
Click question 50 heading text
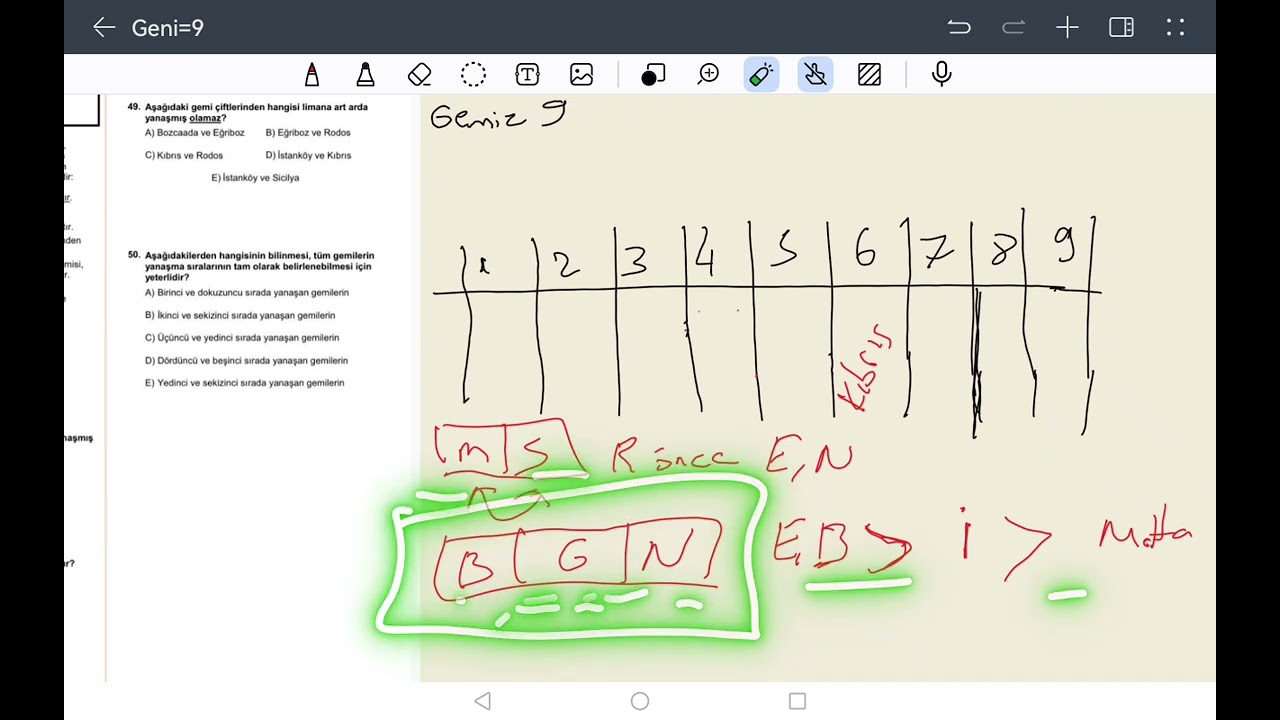point(251,266)
